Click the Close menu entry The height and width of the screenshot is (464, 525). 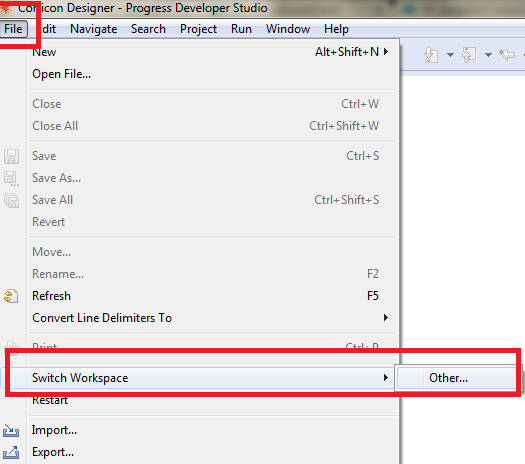pos(213,104)
